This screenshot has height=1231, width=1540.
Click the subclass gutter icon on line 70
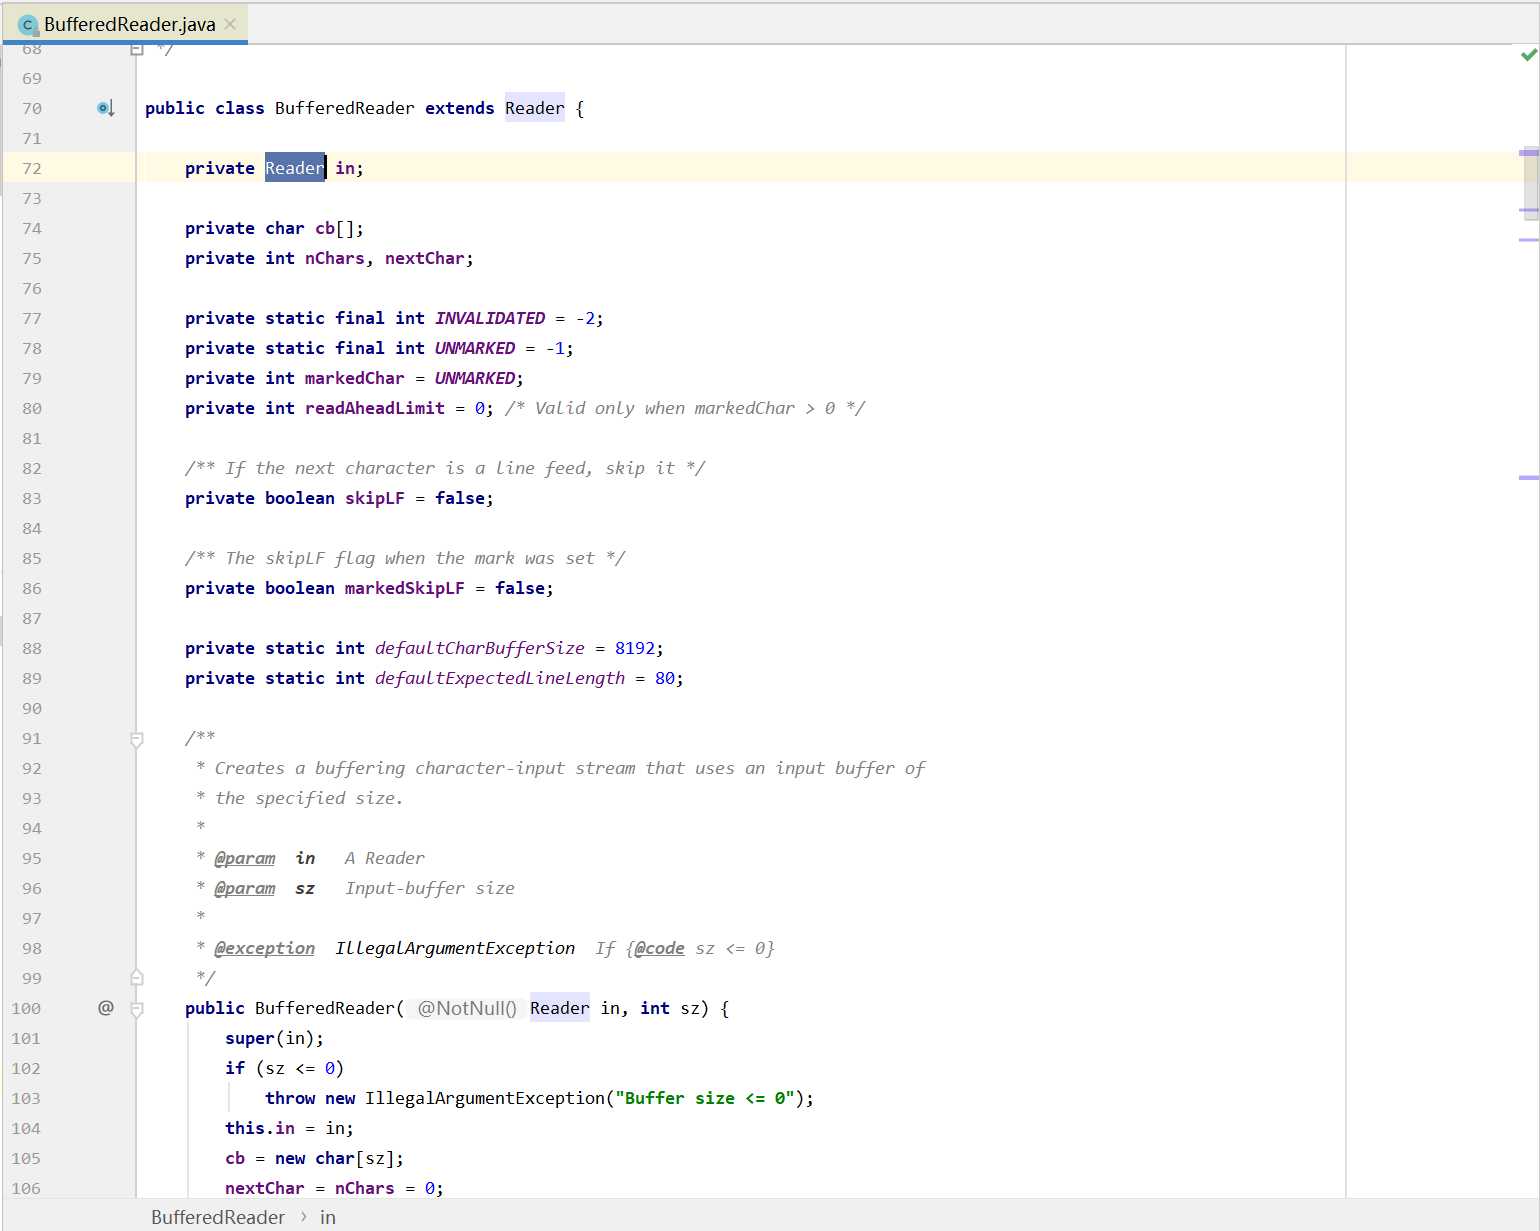pos(106,108)
